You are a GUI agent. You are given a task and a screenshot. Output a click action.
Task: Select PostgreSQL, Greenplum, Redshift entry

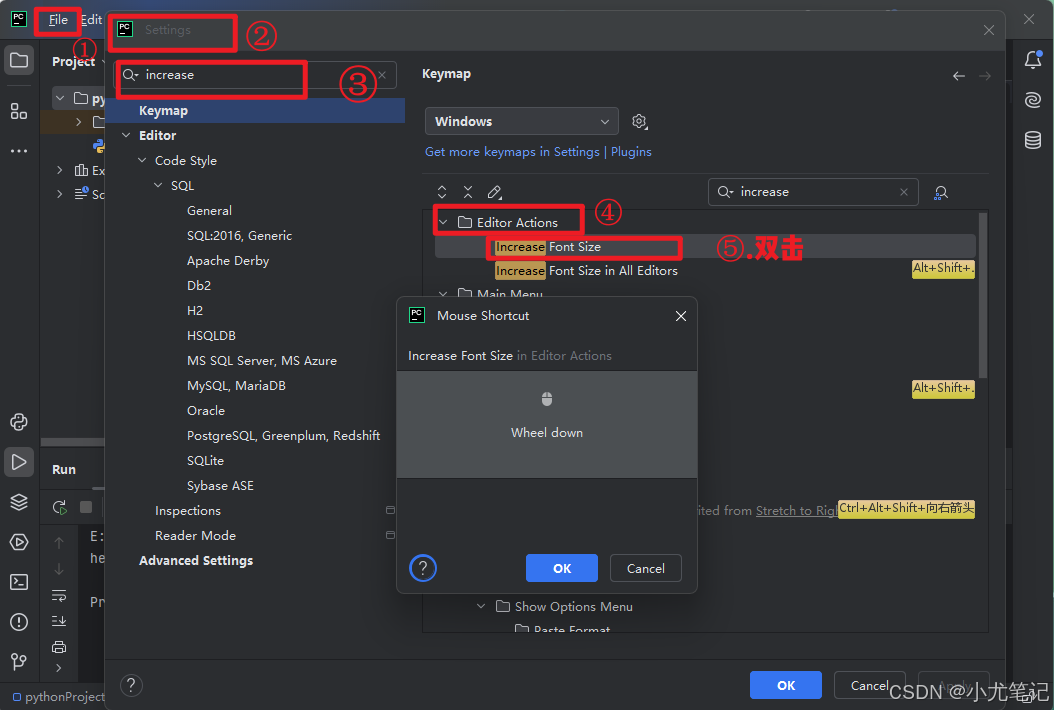[x=283, y=435]
